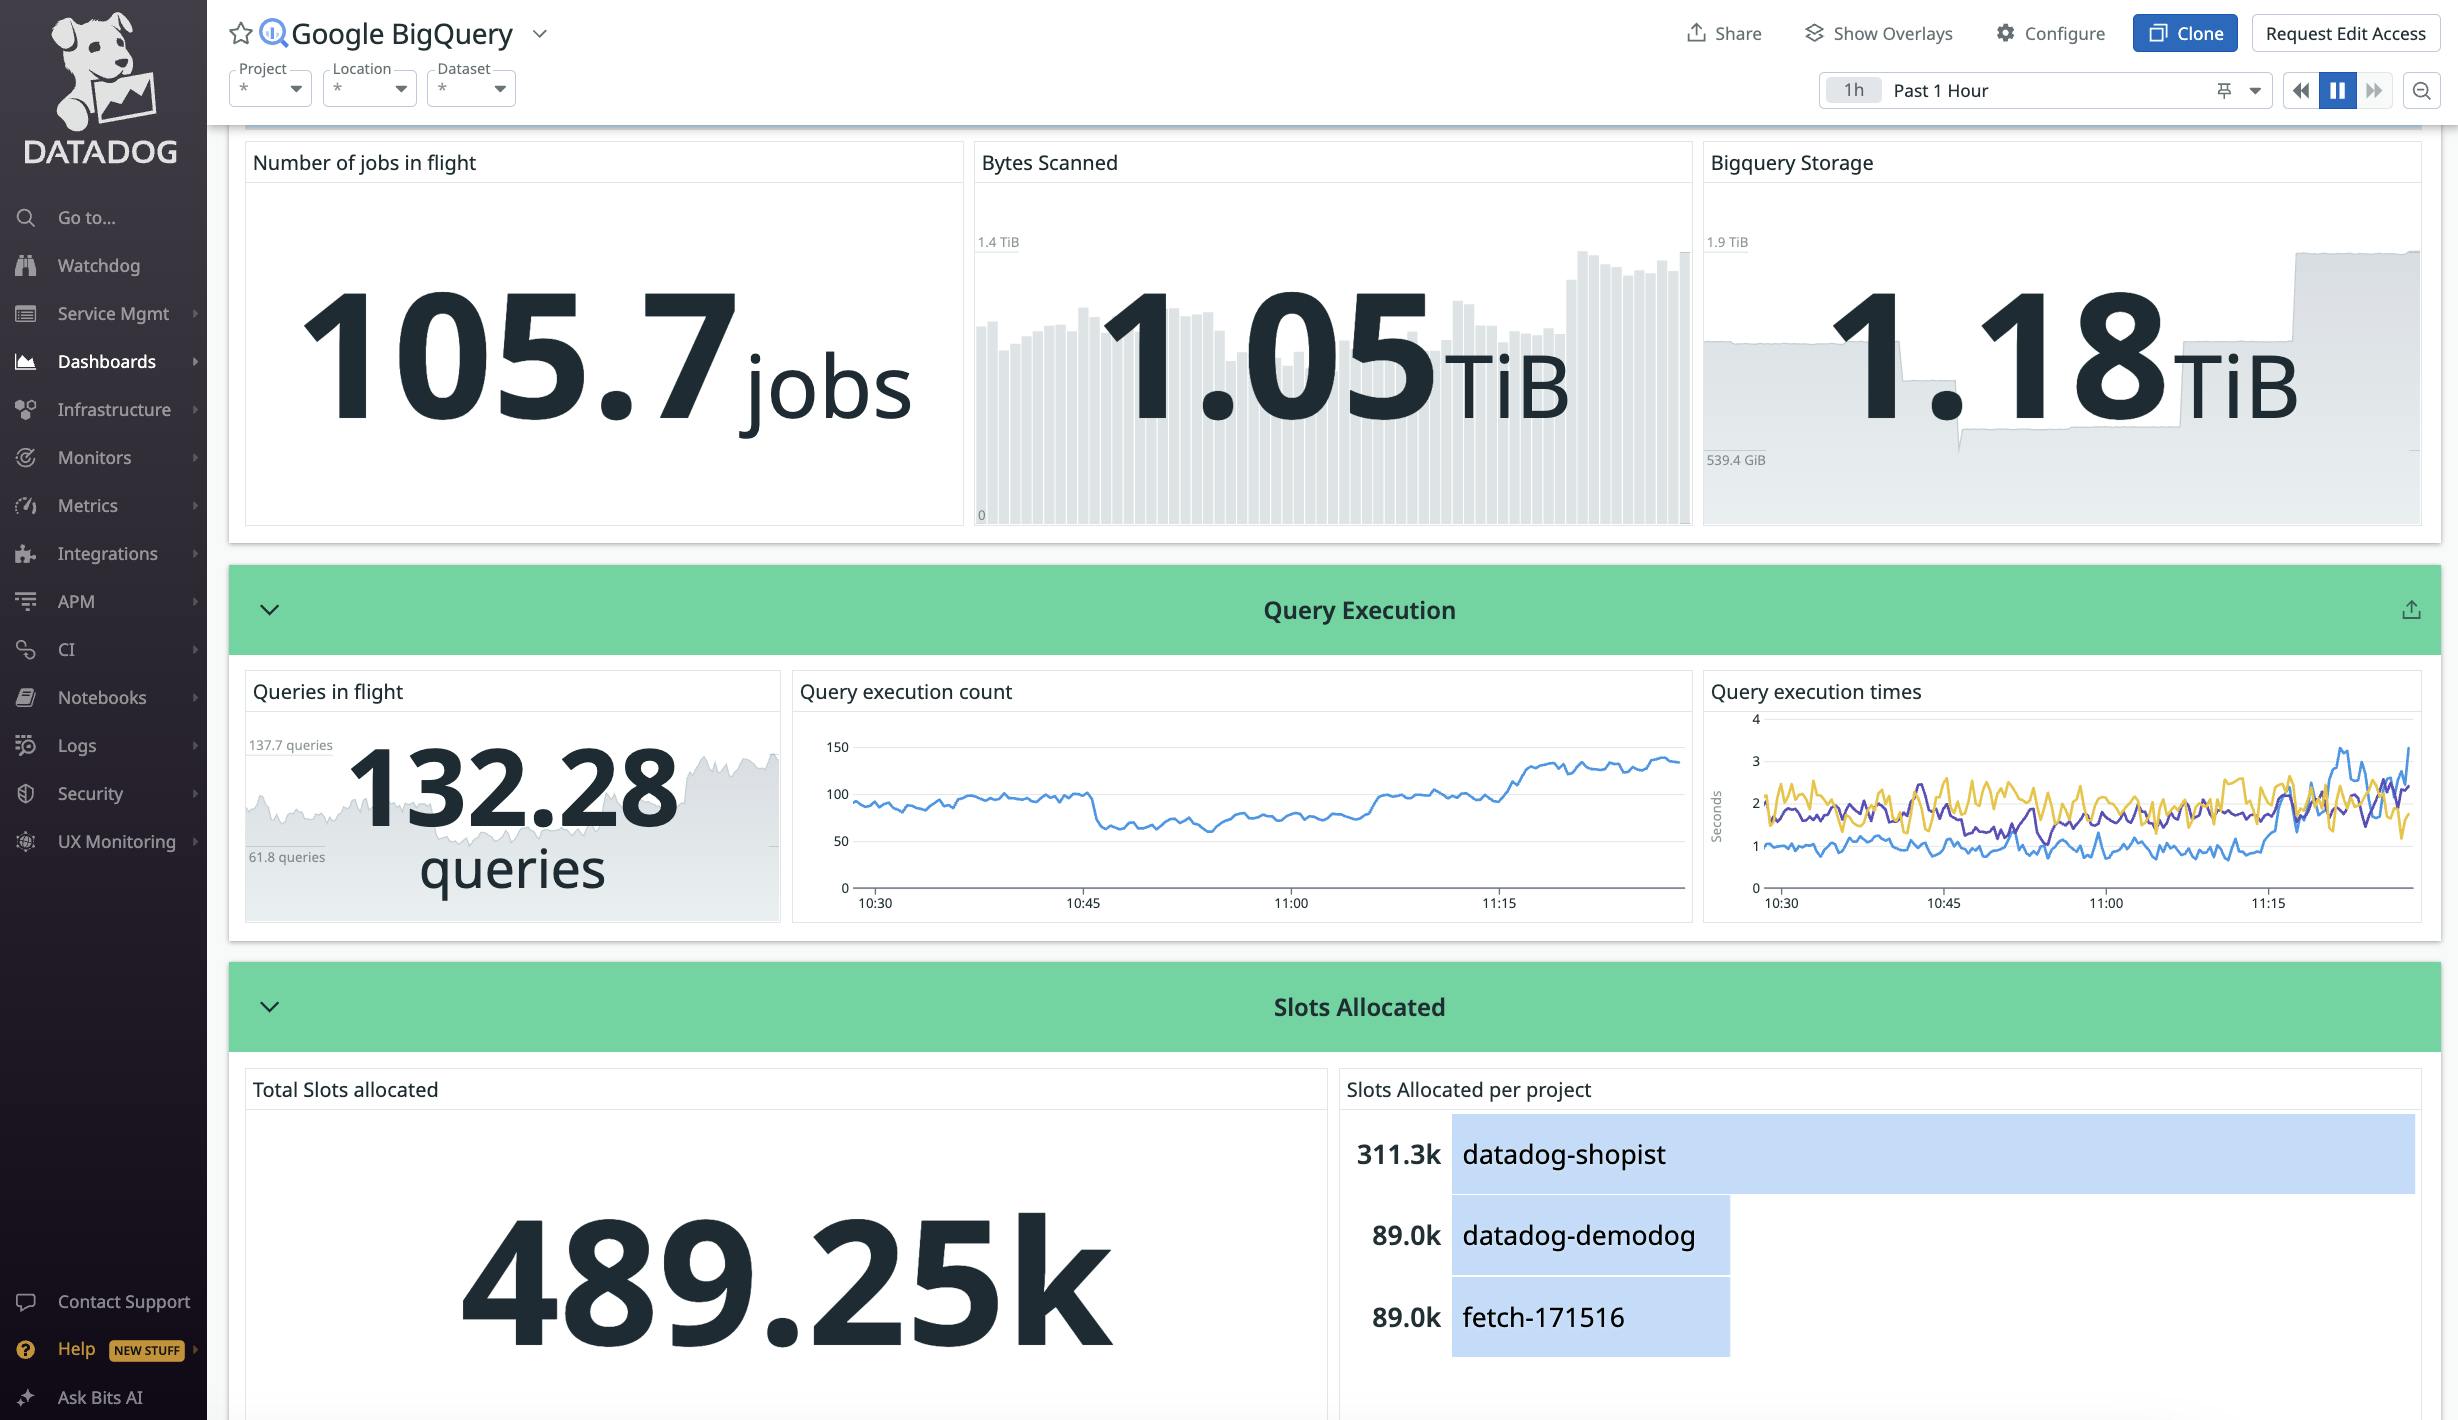
Task: Open Ask Bits AI in sidebar
Action: (x=99, y=1397)
